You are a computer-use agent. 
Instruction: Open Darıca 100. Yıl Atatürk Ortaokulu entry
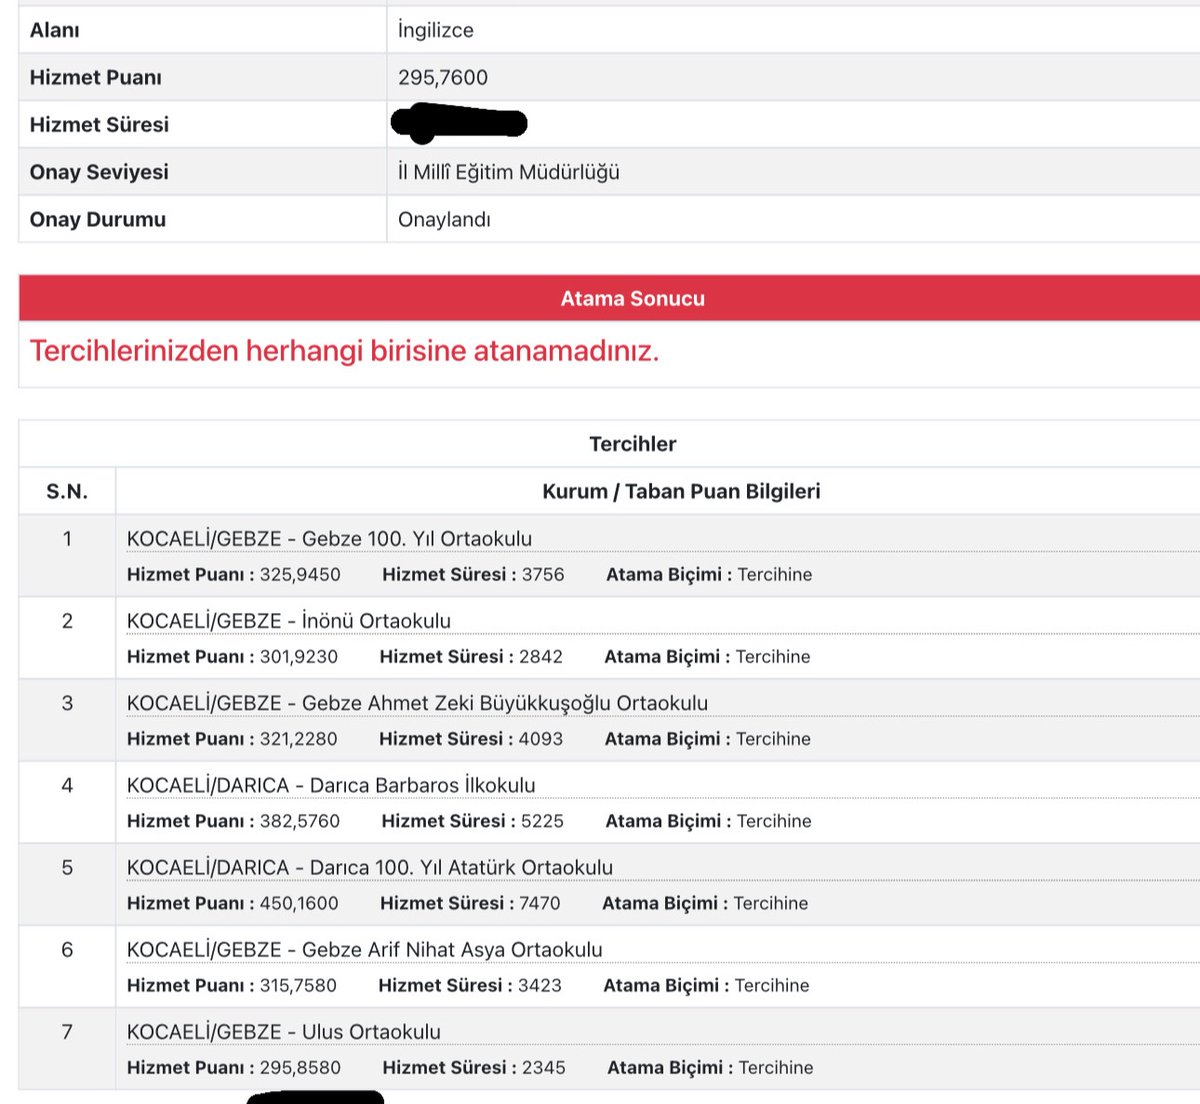tap(370, 867)
